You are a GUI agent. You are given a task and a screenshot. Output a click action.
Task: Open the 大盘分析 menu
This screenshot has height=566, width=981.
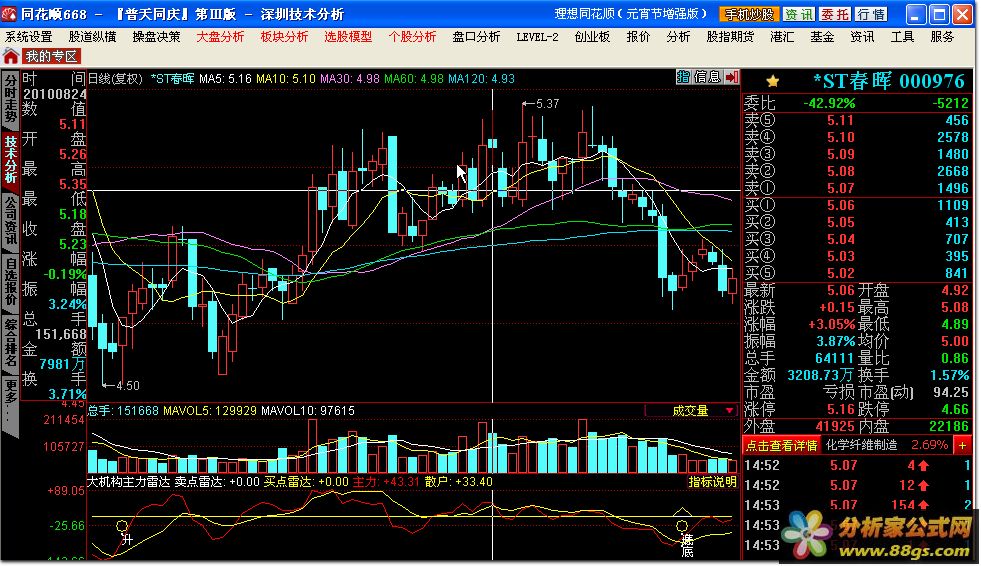pyautogui.click(x=220, y=37)
